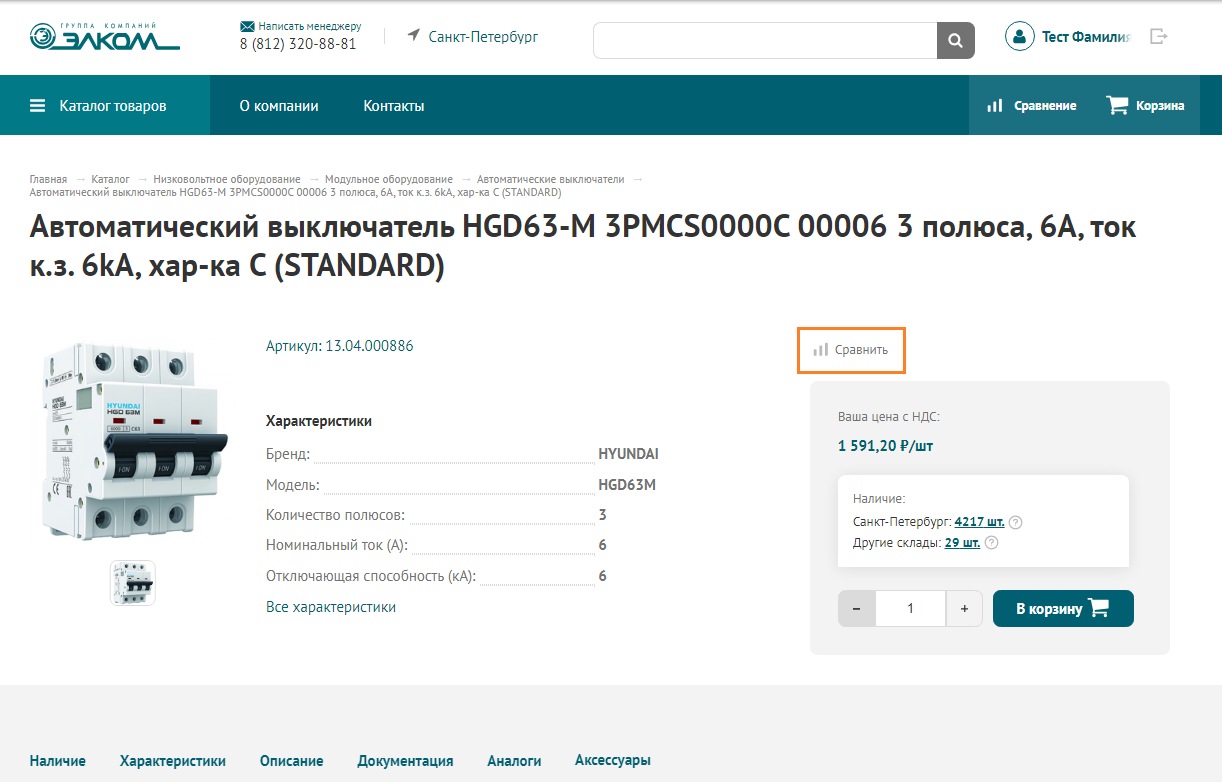
Task: Focus the search input field
Action: 764,40
